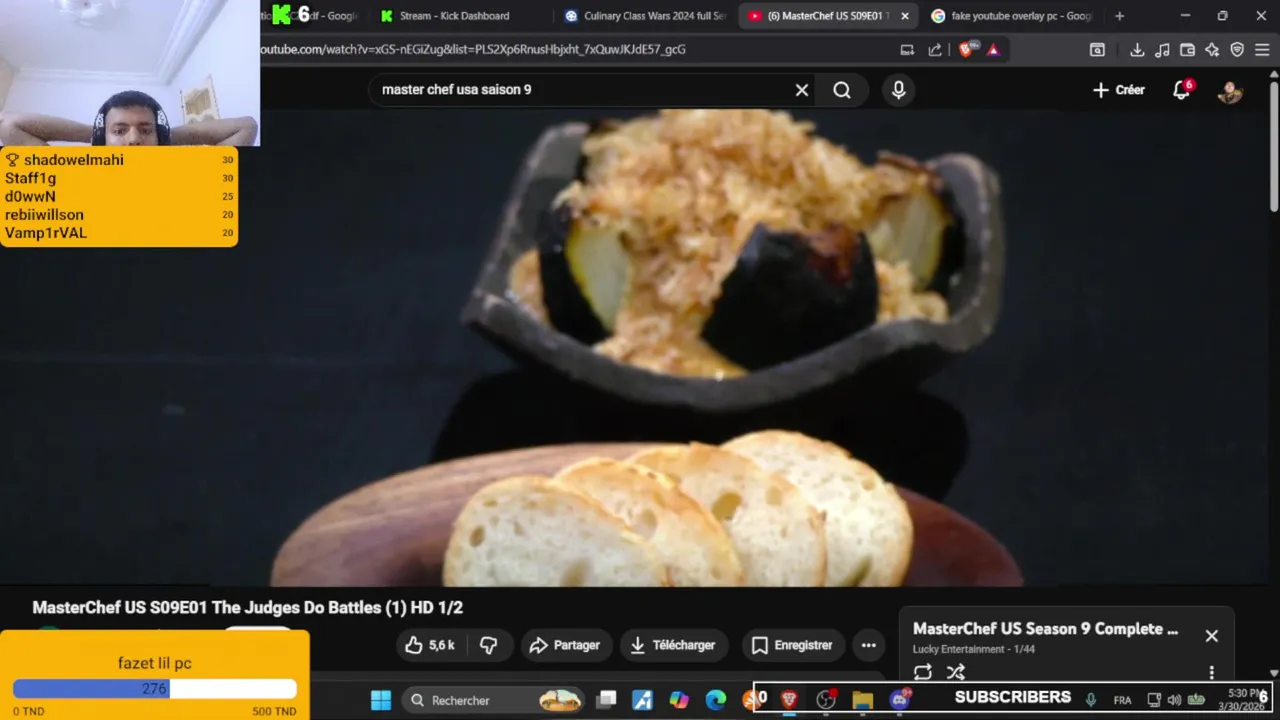Switch to the Kick Dashboard tab
The image size is (1280, 720).
pos(453,16)
